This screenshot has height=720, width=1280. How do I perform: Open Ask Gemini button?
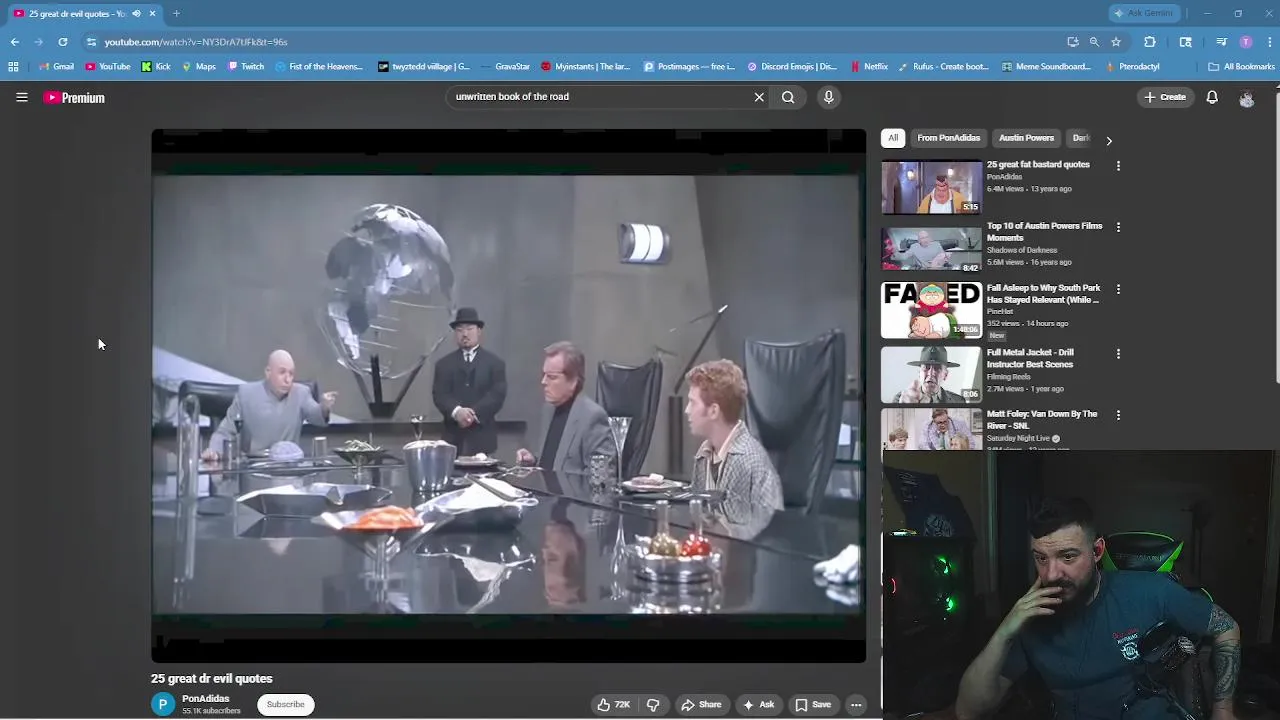1144,13
